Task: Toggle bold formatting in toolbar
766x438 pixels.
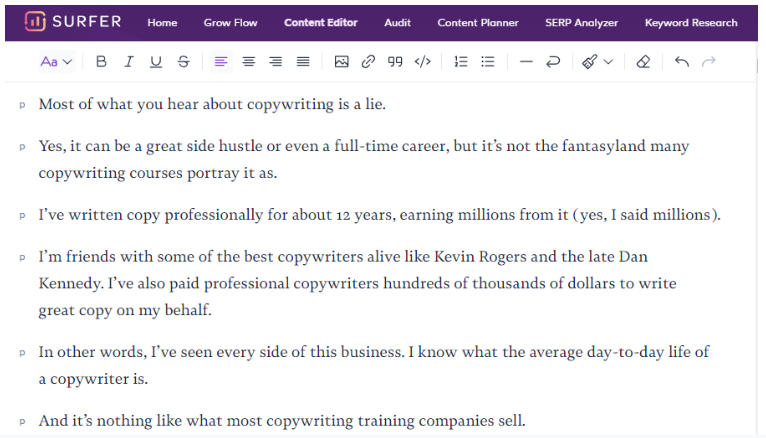Action: click(101, 62)
